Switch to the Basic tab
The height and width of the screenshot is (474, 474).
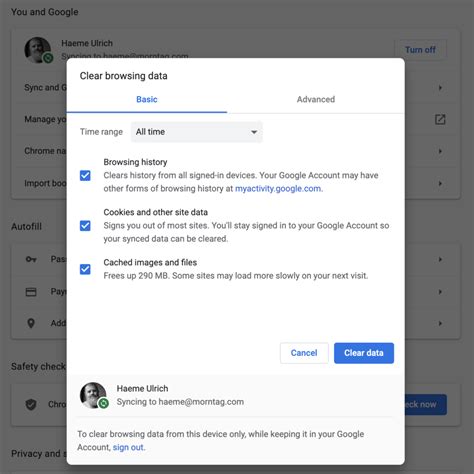[147, 99]
